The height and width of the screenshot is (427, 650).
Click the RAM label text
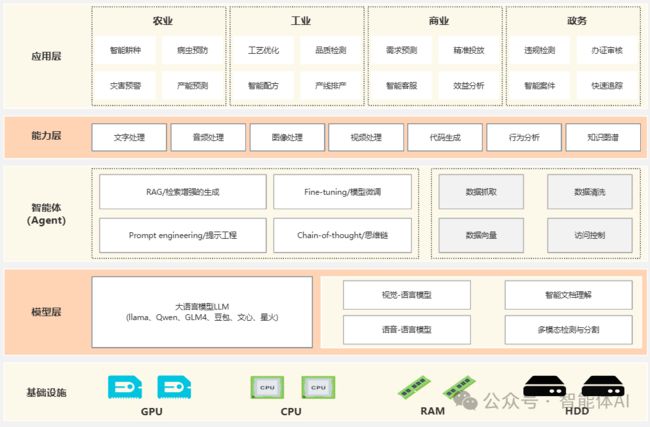pyautogui.click(x=432, y=411)
